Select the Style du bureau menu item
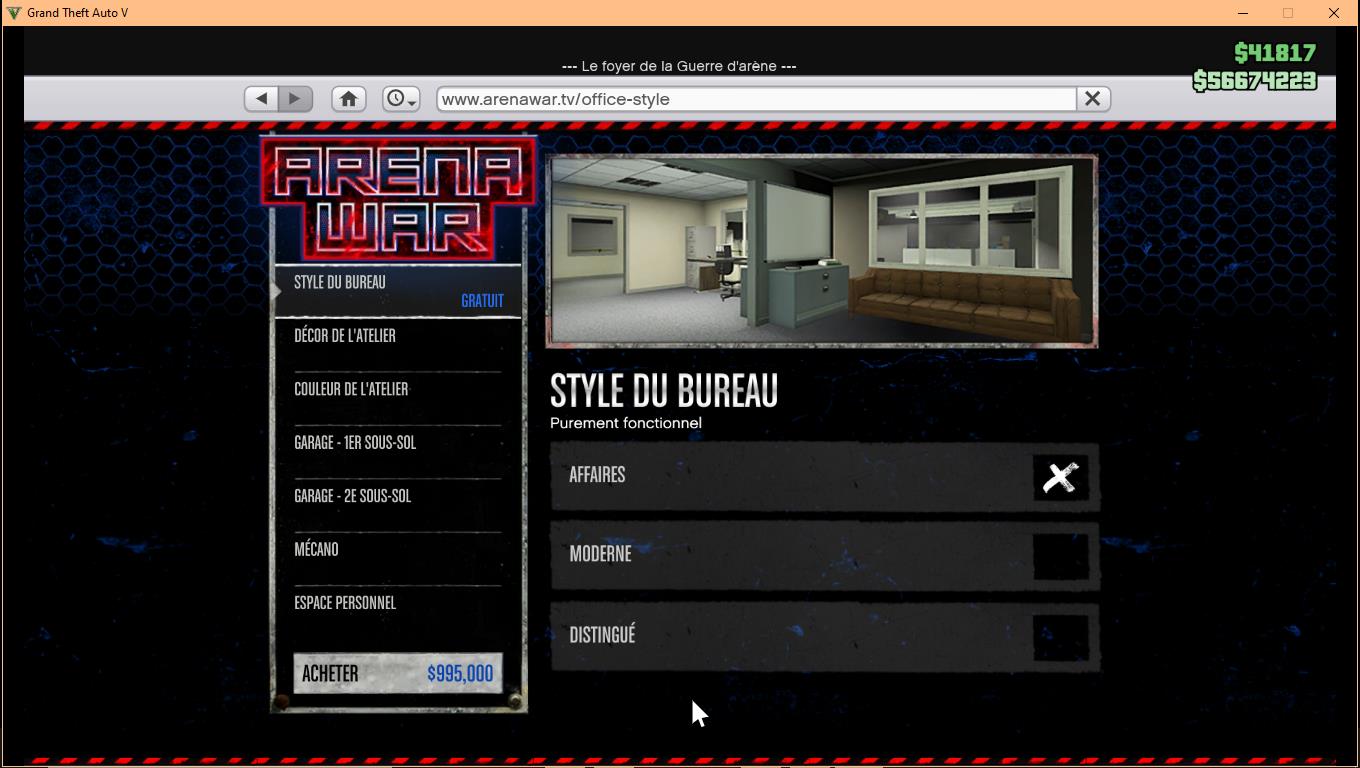The image size is (1360, 768). pos(398,291)
